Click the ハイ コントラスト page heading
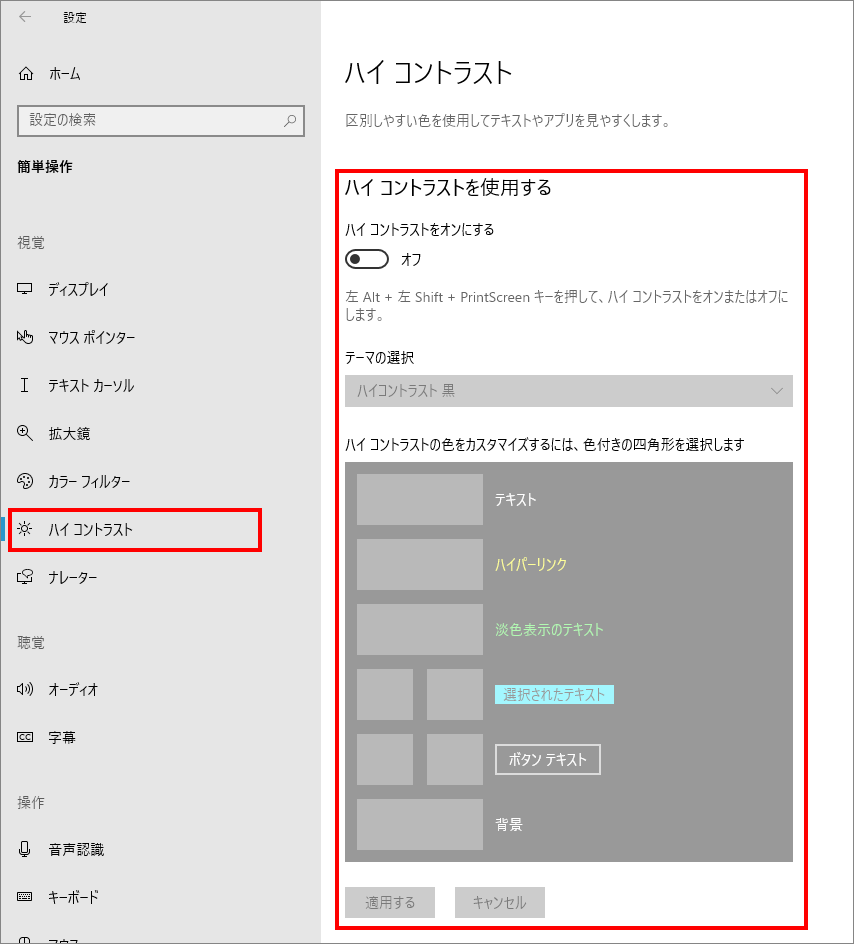This screenshot has width=854, height=944. pos(428,73)
